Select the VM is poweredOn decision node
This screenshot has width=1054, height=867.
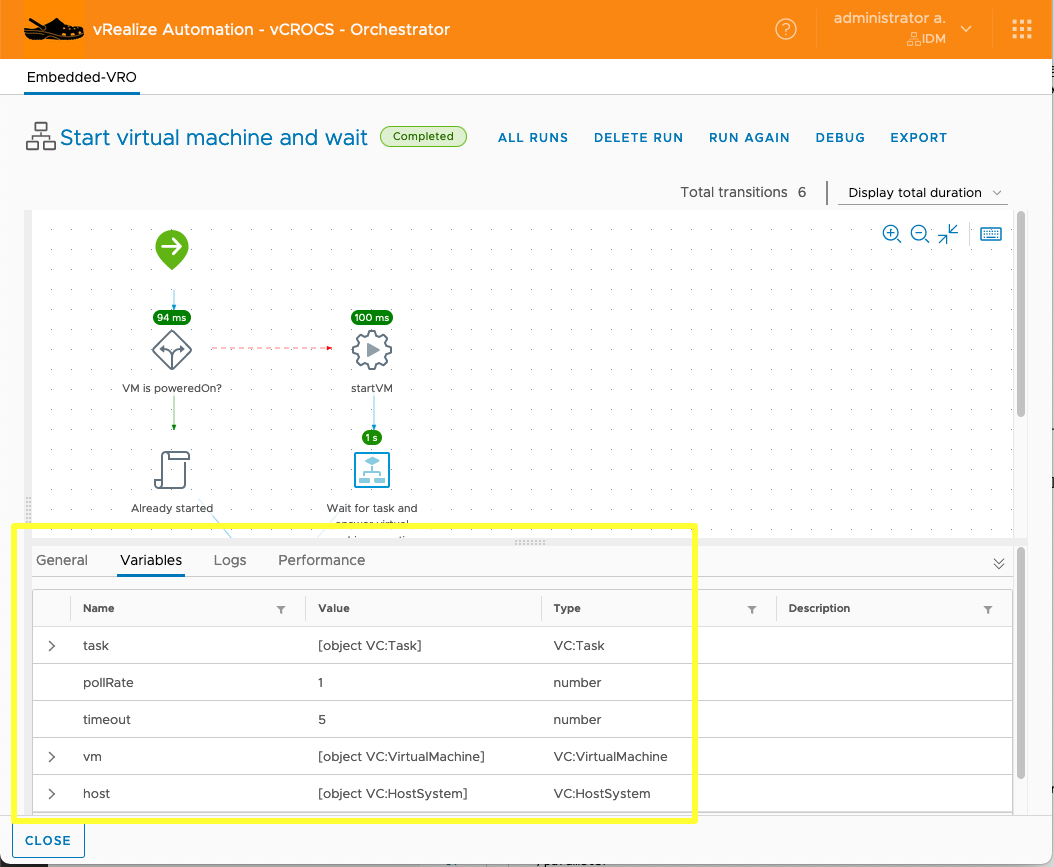coord(171,350)
